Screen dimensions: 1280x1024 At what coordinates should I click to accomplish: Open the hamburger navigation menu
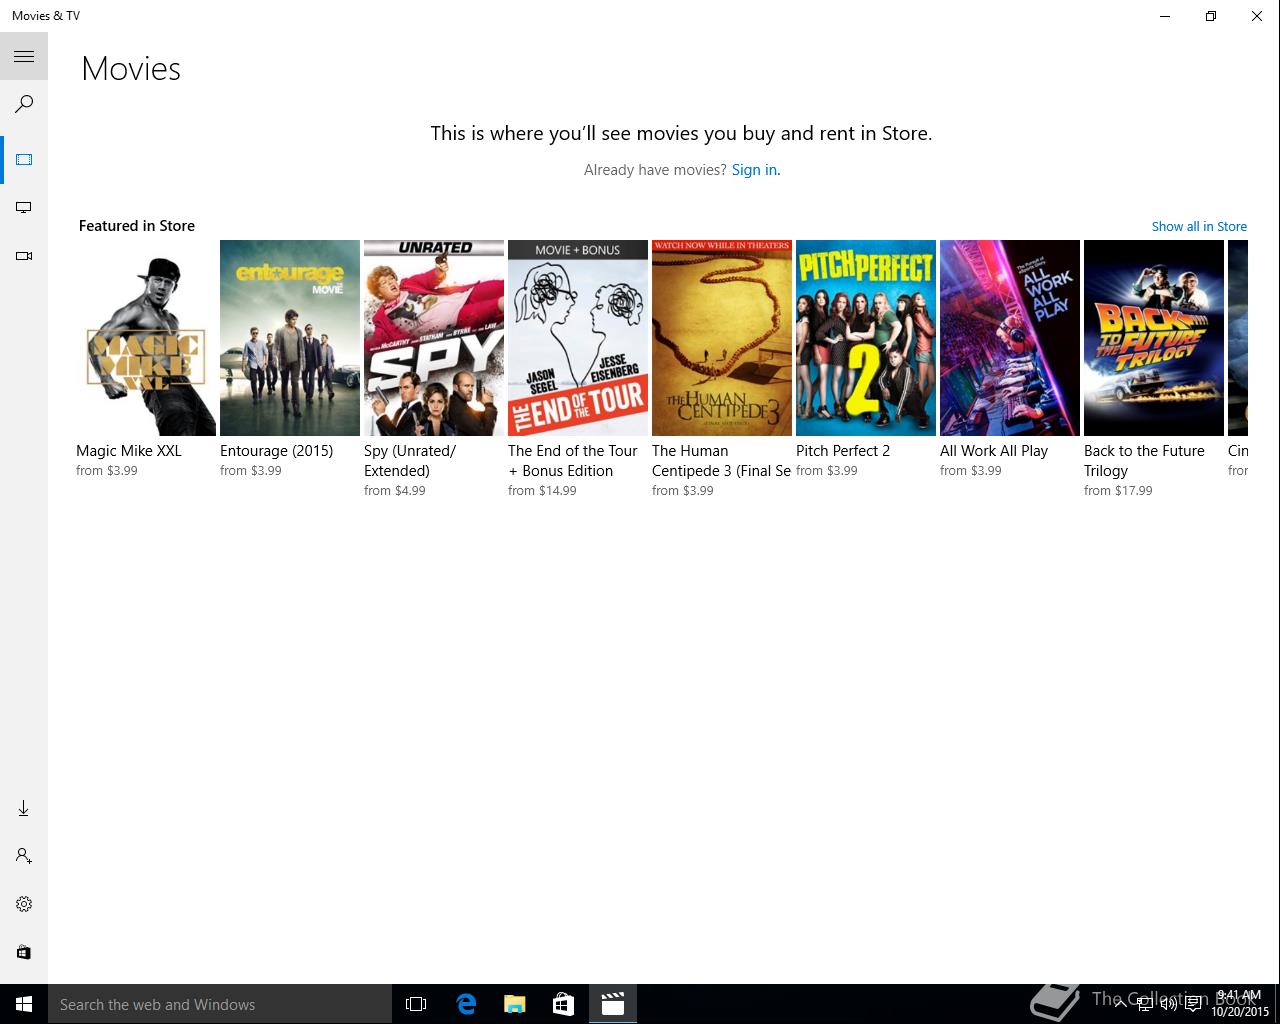tap(24, 57)
